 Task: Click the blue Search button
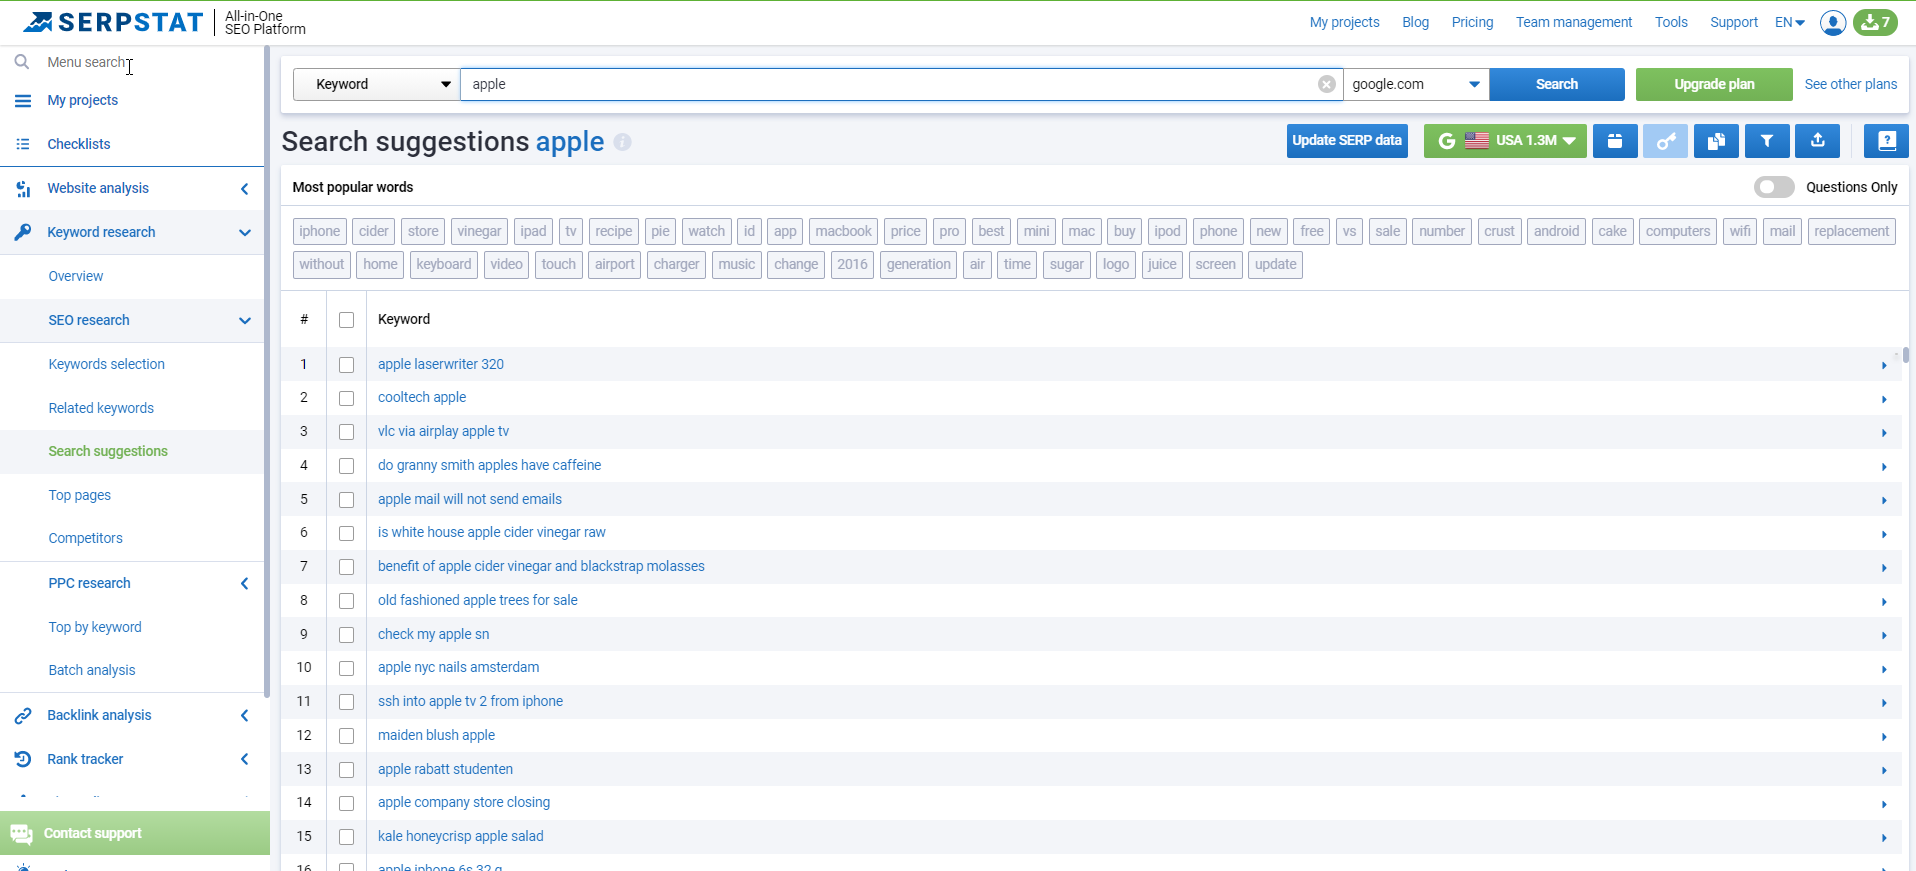[x=1557, y=84]
